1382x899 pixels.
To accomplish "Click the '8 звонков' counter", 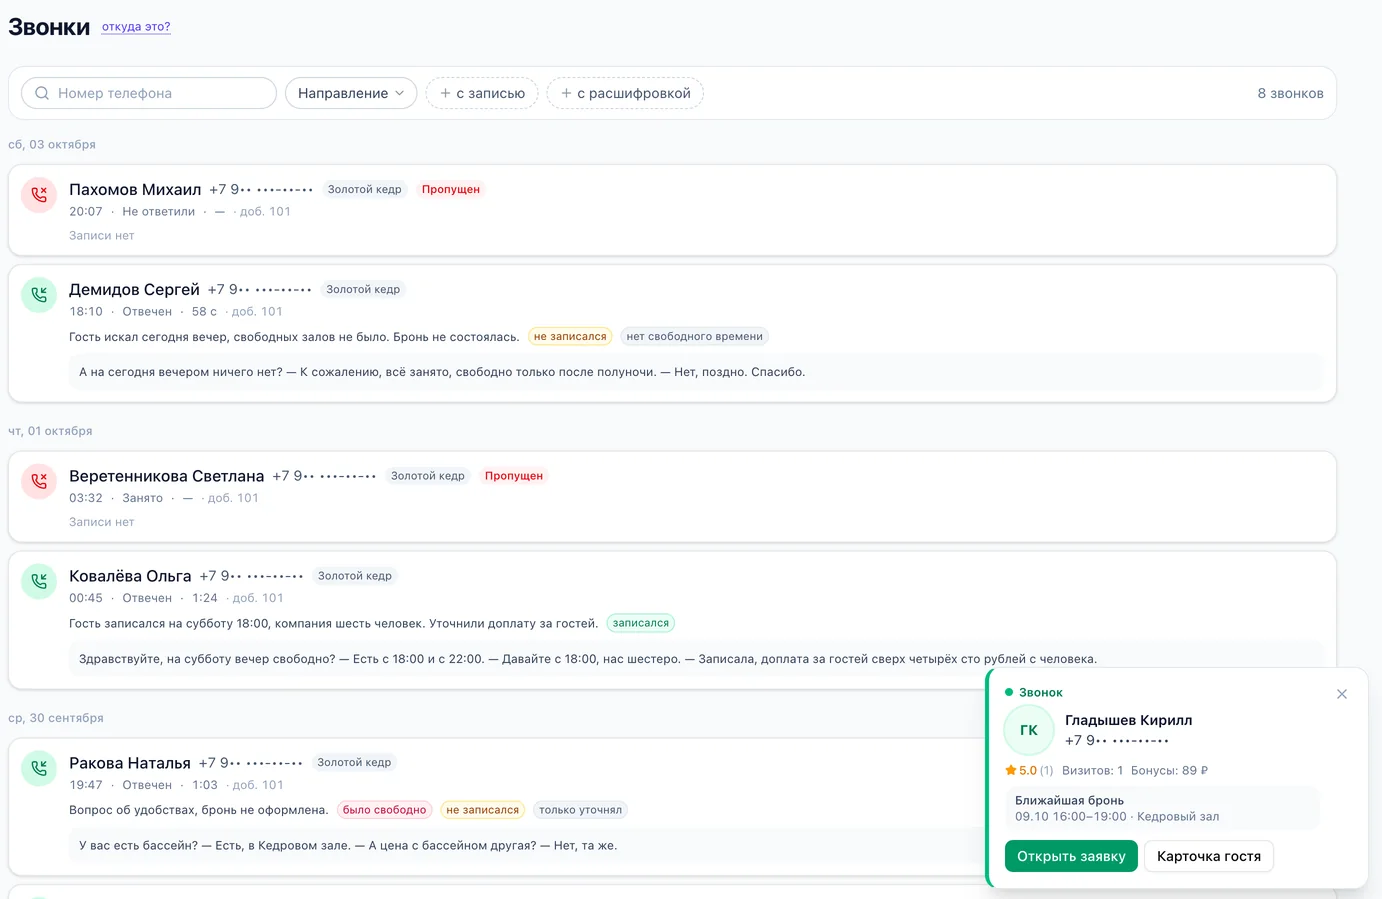I will coord(1290,93).
